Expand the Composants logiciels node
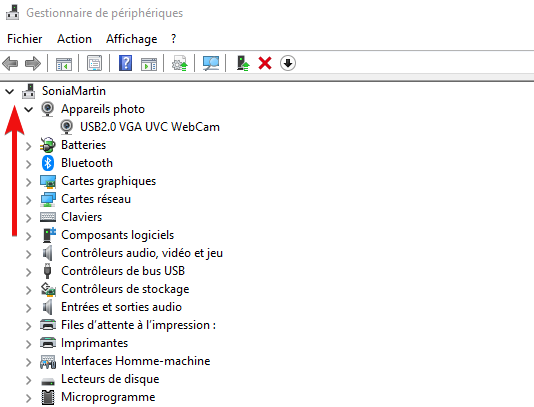The image size is (534, 407). pyautogui.click(x=29, y=236)
